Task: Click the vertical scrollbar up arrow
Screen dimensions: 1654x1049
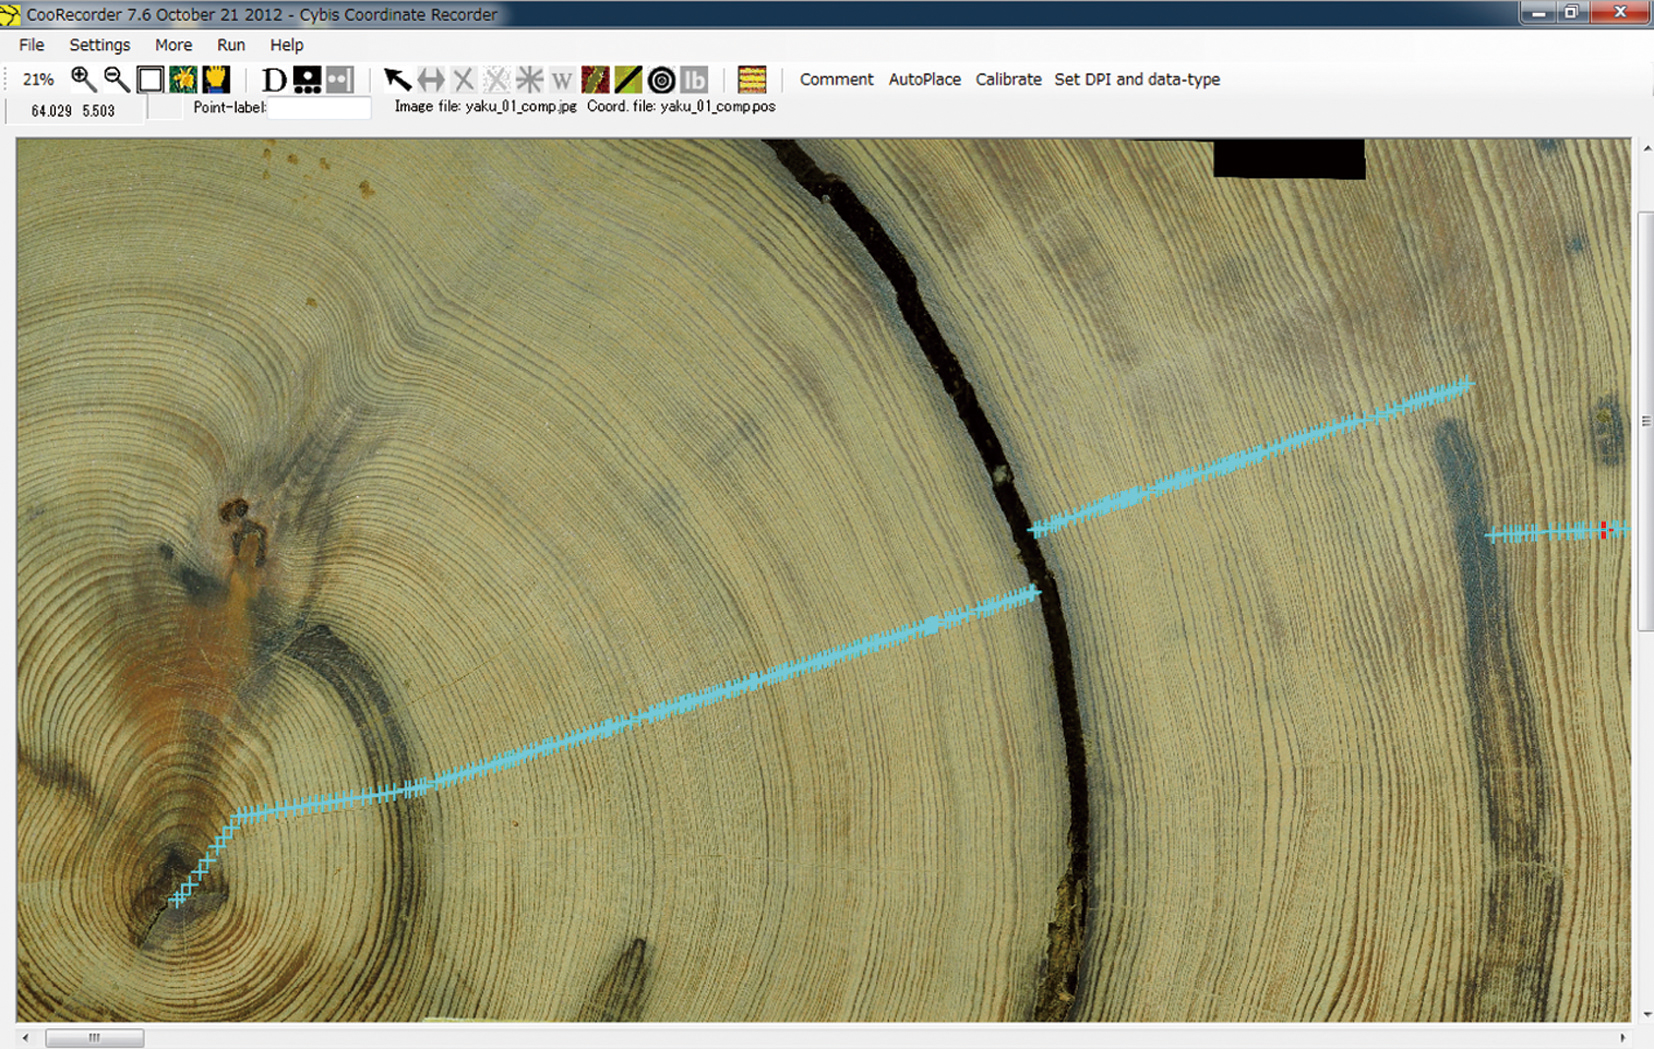Action: pyautogui.click(x=1646, y=148)
